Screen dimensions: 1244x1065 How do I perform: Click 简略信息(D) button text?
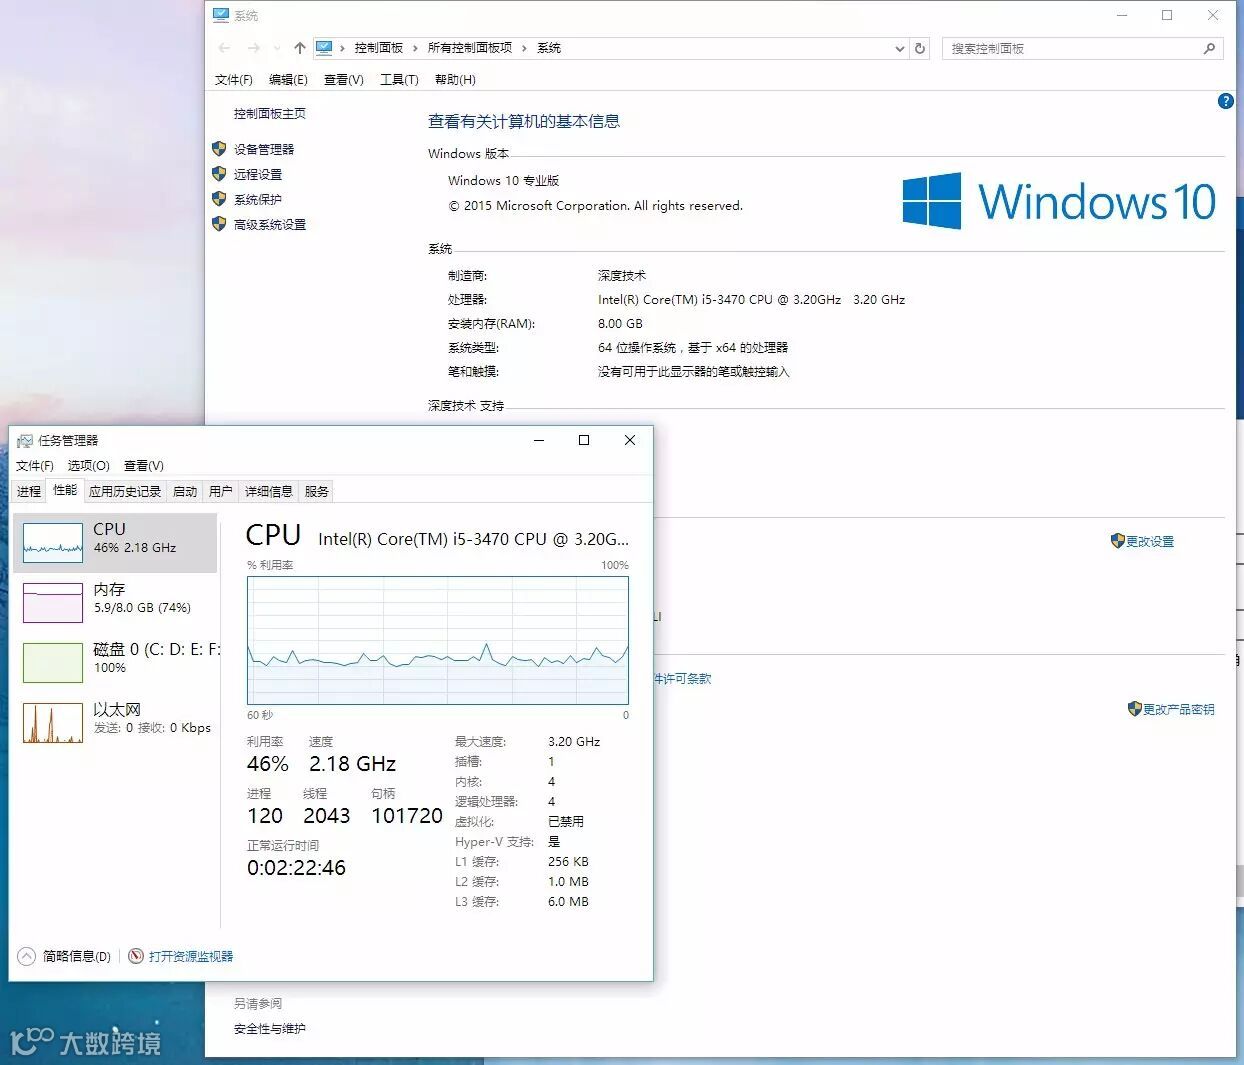tap(77, 956)
